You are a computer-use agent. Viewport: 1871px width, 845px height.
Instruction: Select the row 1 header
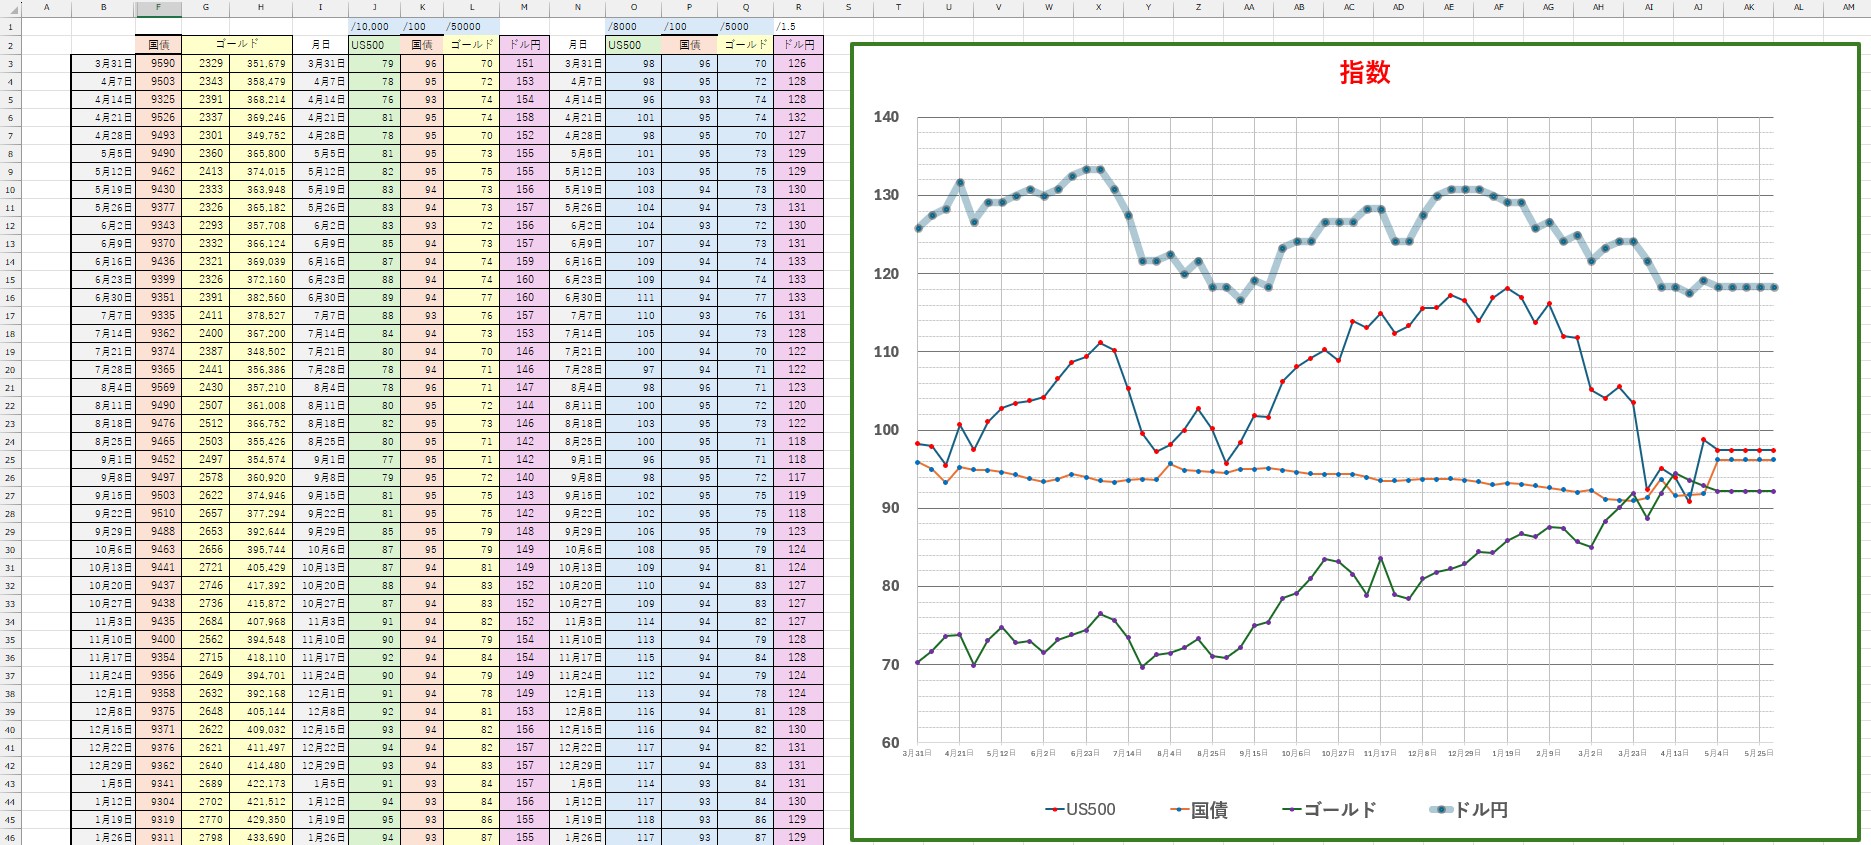pyautogui.click(x=10, y=27)
